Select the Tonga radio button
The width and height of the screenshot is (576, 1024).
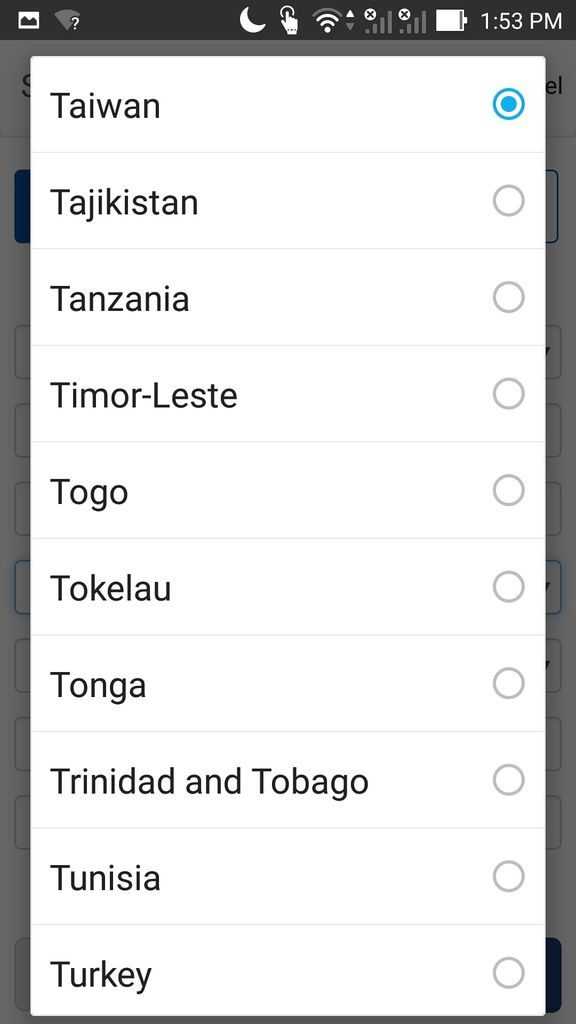click(x=508, y=683)
